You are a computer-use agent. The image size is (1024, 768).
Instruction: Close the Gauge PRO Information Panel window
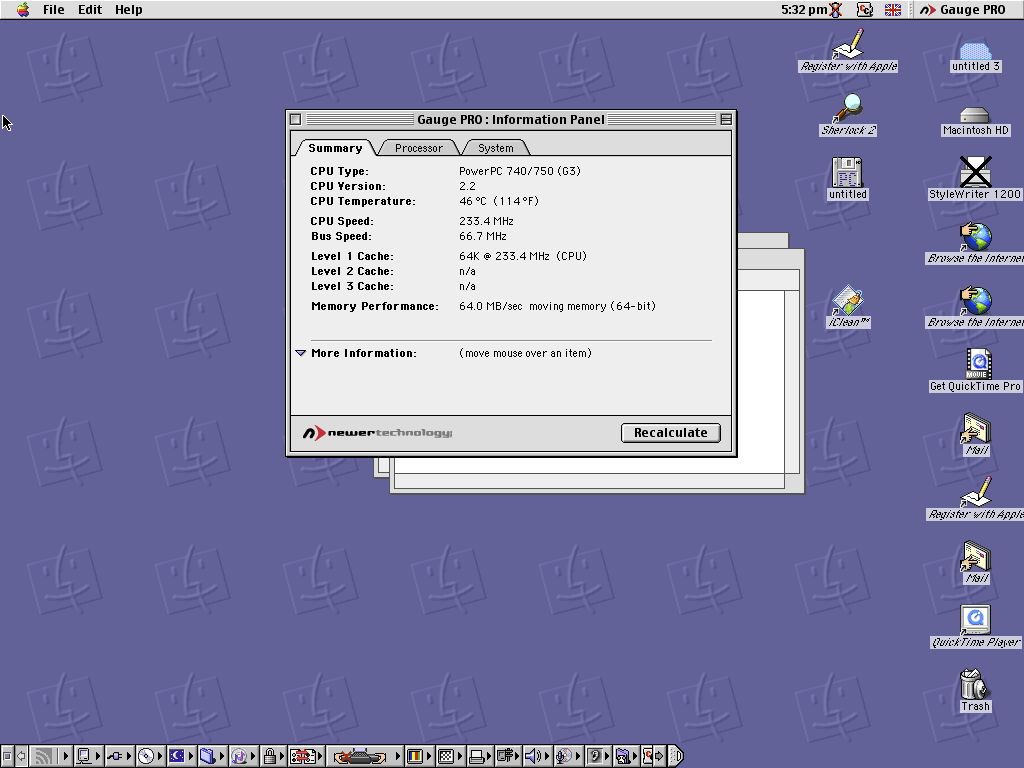tap(295, 120)
